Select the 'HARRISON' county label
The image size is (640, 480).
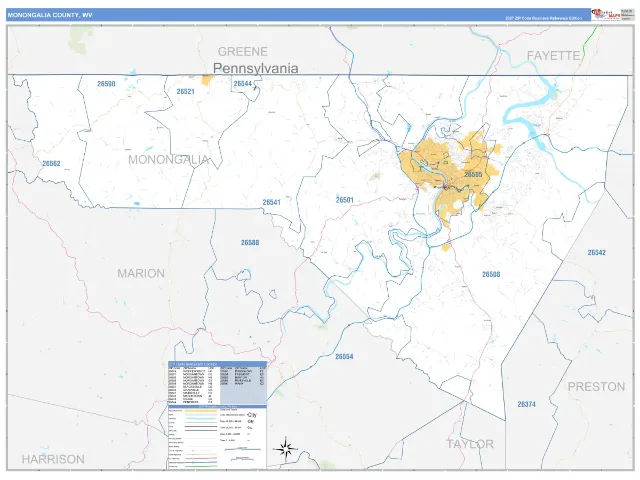point(53,459)
